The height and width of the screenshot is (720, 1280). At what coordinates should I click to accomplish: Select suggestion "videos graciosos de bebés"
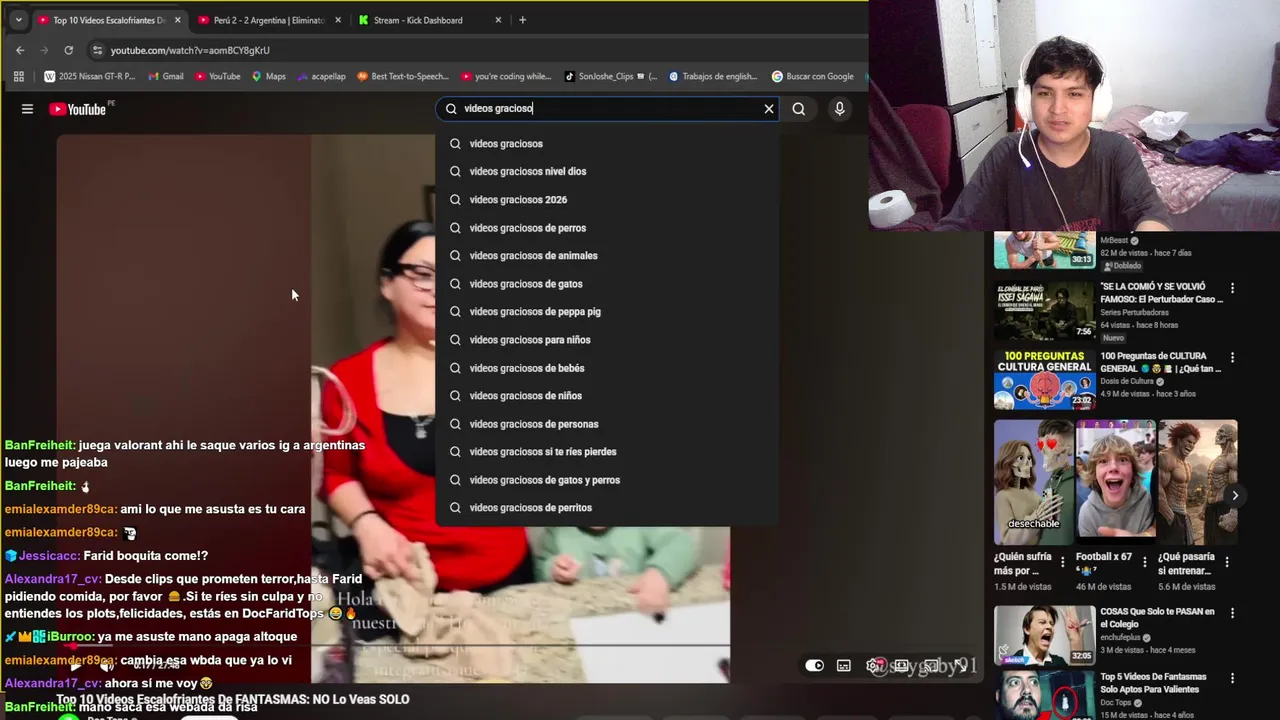607,368
